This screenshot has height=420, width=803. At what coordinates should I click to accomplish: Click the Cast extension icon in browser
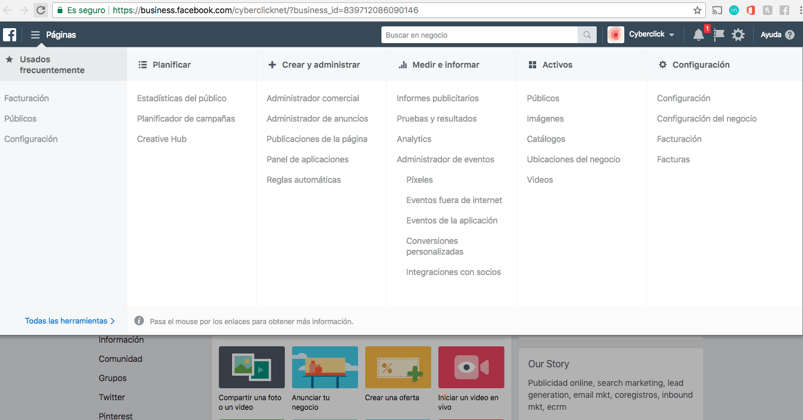(x=717, y=10)
